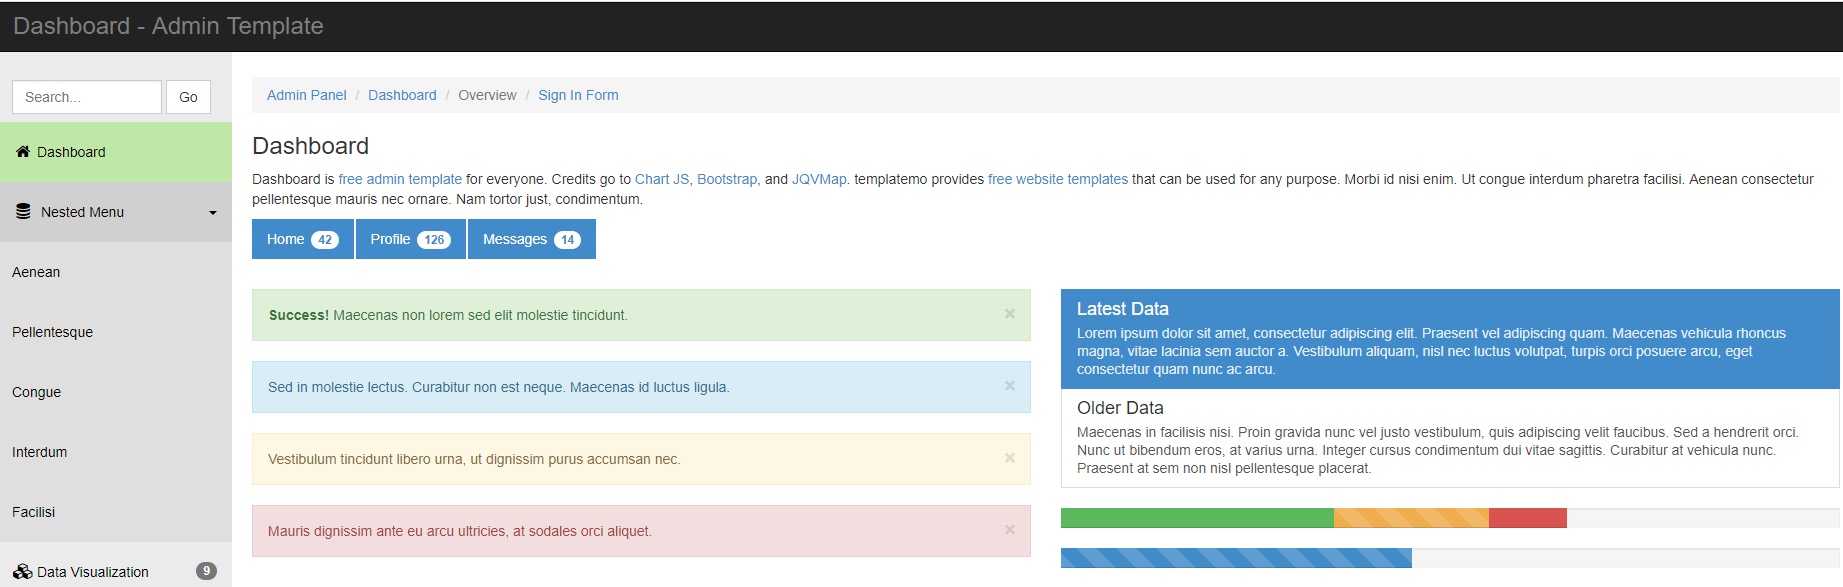Open the Pellentesque sidebar item
Image resolution: width=1843 pixels, height=587 pixels.
point(52,332)
